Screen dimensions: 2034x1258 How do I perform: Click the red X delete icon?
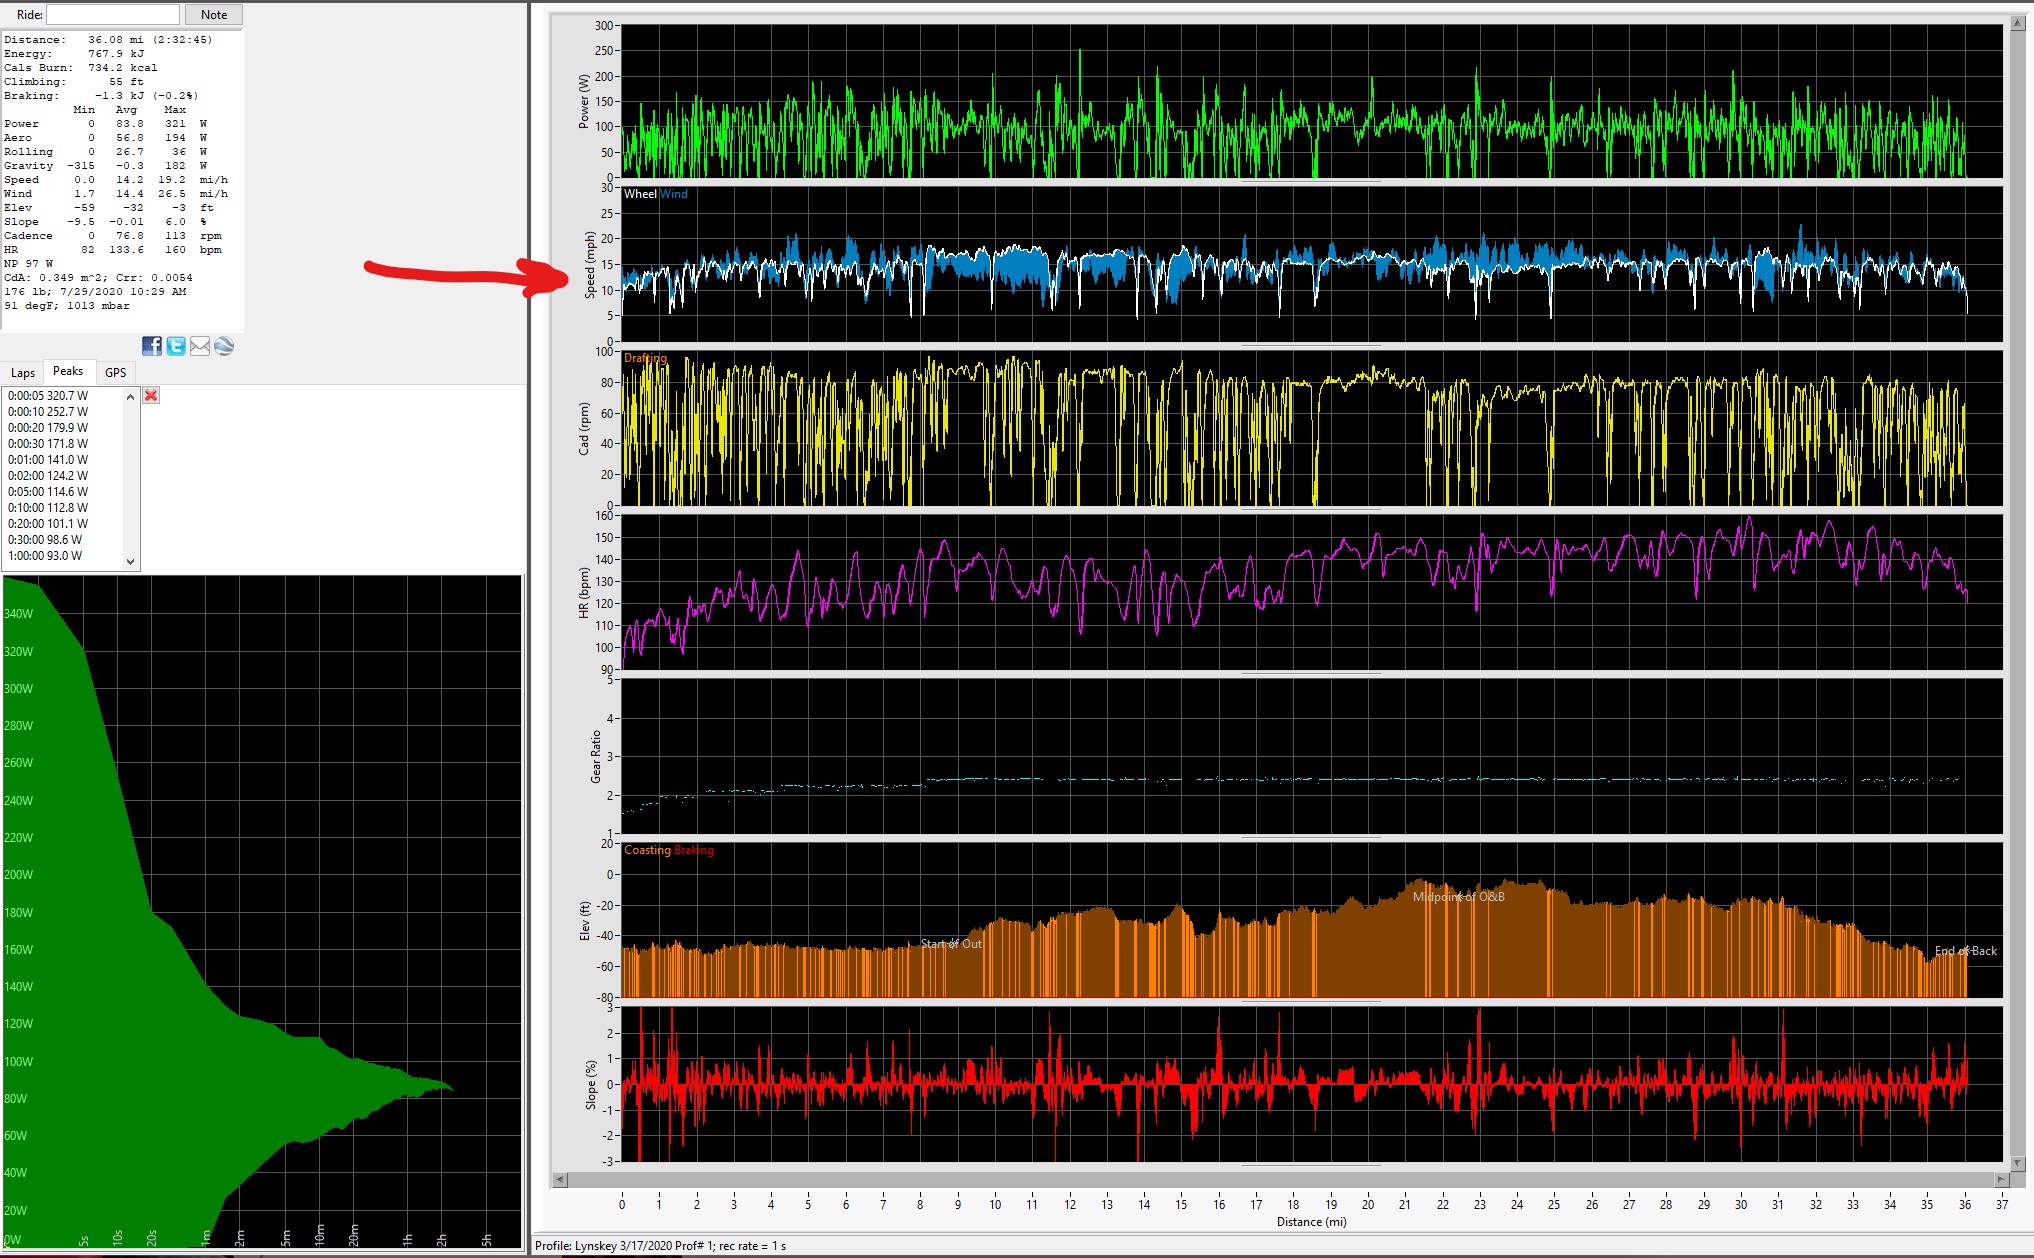coord(151,395)
